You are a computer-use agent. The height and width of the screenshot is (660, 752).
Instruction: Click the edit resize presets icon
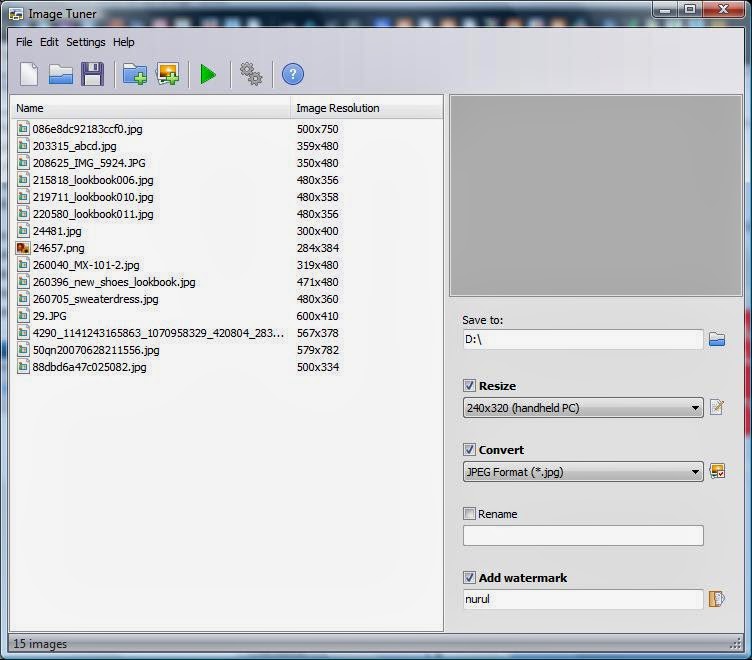coord(717,407)
